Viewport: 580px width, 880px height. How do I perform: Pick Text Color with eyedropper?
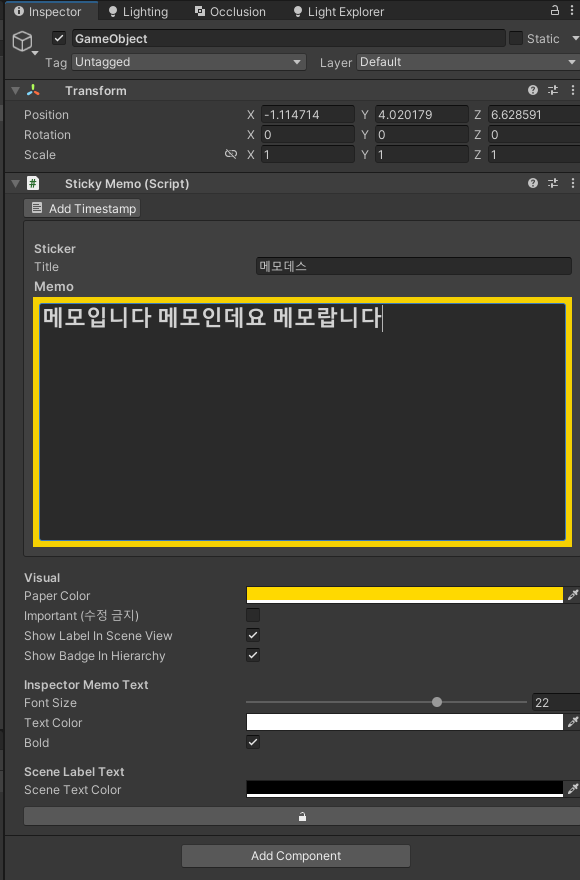click(x=573, y=722)
